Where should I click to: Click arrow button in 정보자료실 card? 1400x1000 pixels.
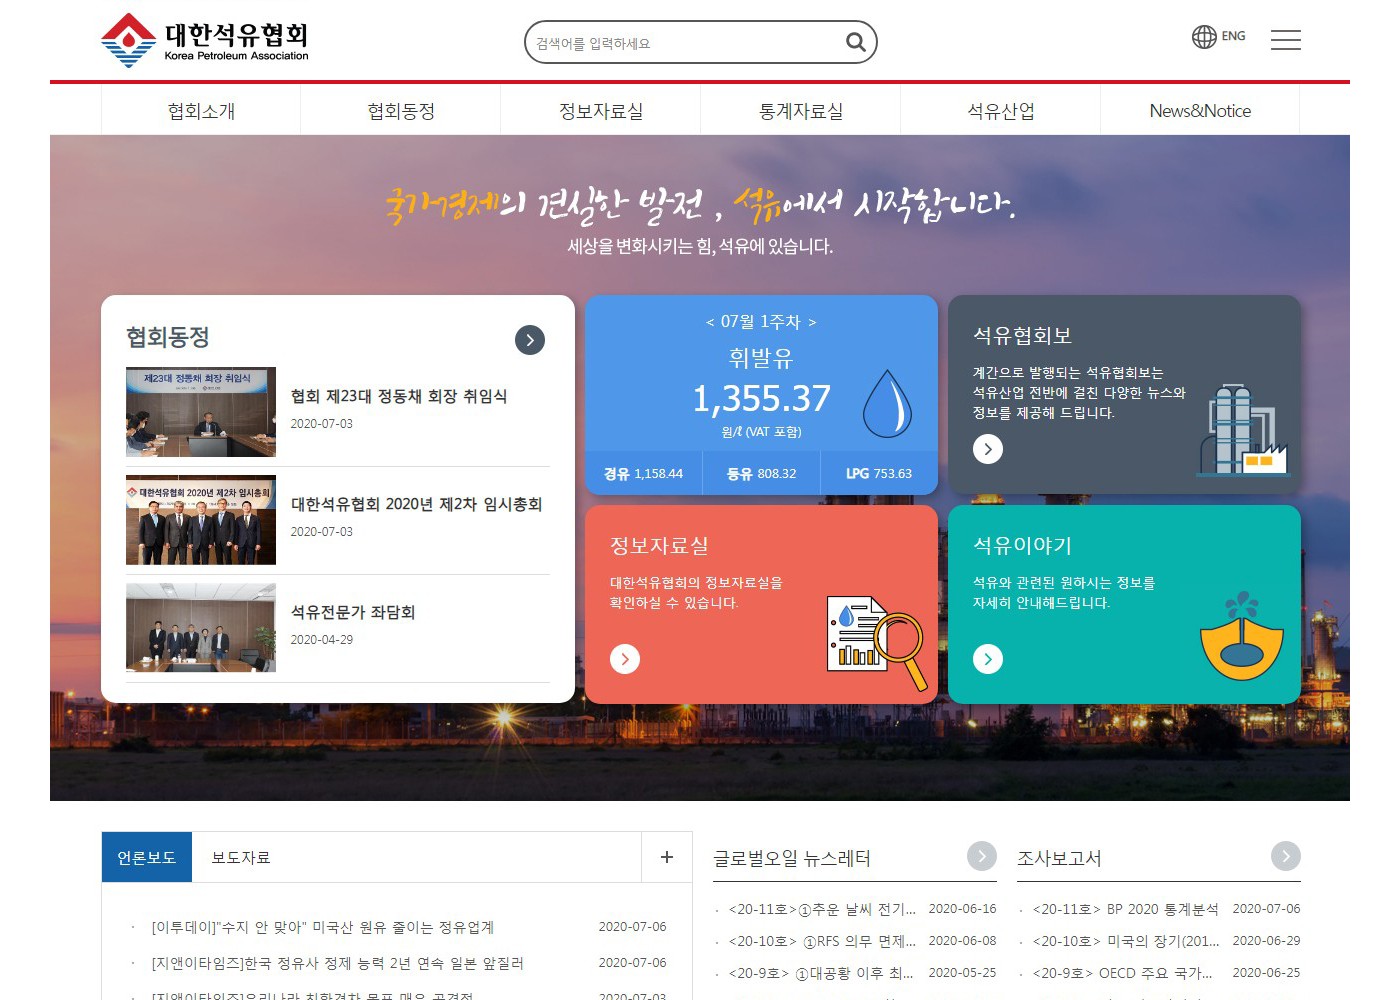(x=625, y=659)
